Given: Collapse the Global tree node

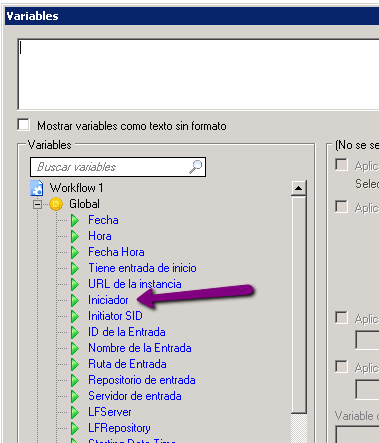Looking at the screenshot, I should click(37, 204).
